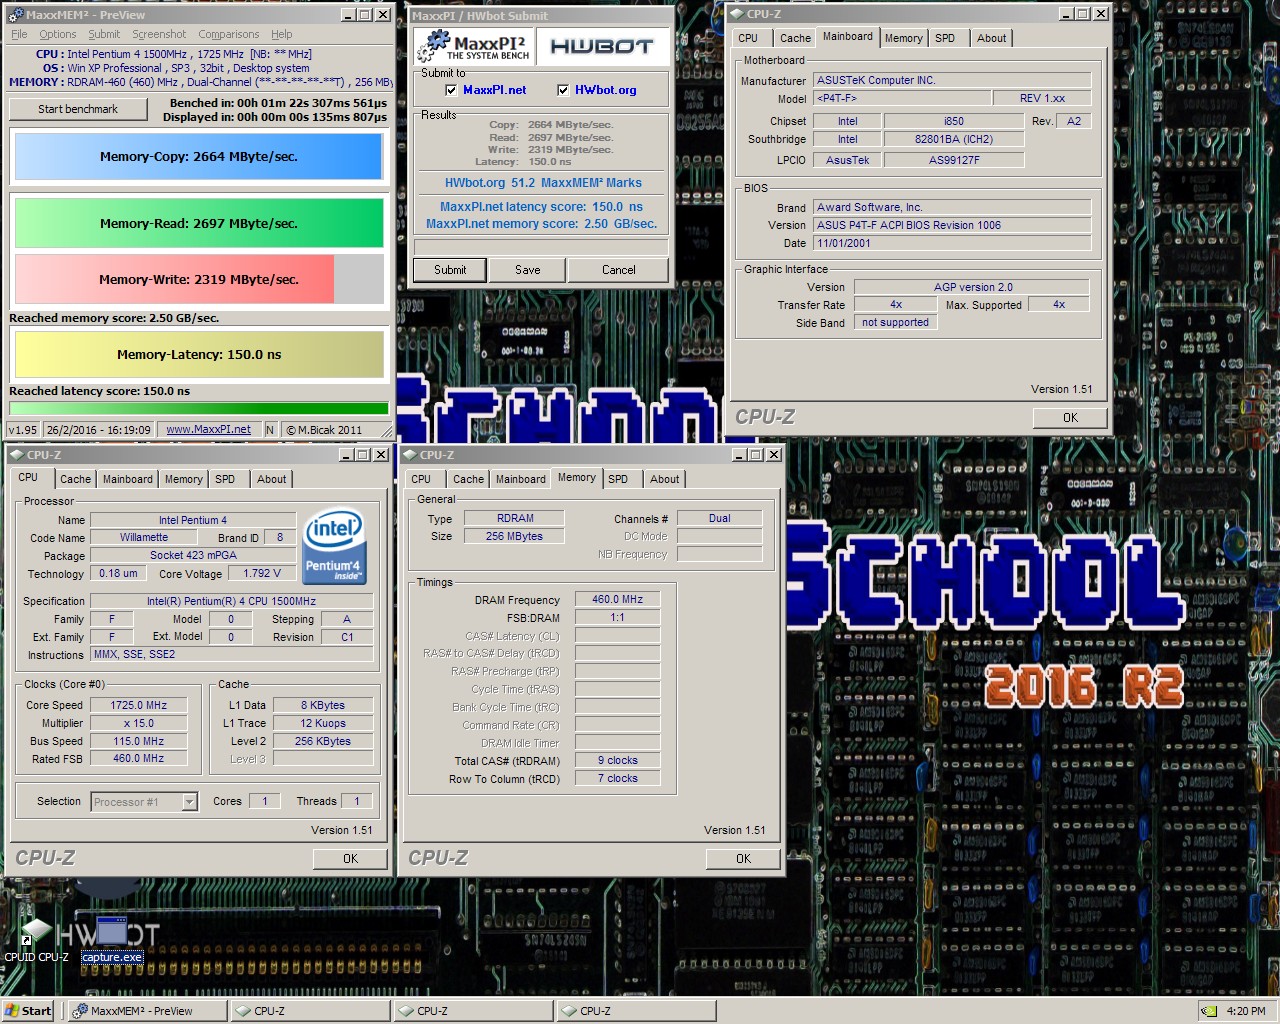Click the 4:20 PM taskbar clock

pos(1246,1011)
